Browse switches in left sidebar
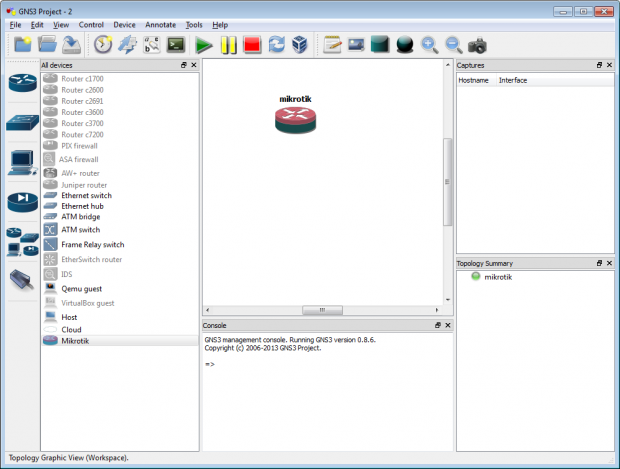The width and height of the screenshot is (620, 469). [x=23, y=123]
